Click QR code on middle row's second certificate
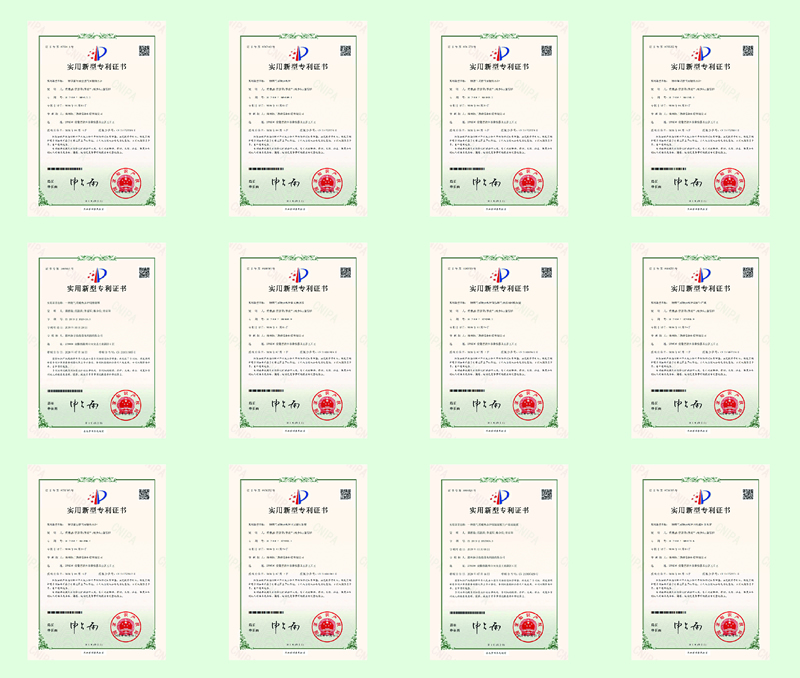This screenshot has width=800, height=678. [345, 272]
